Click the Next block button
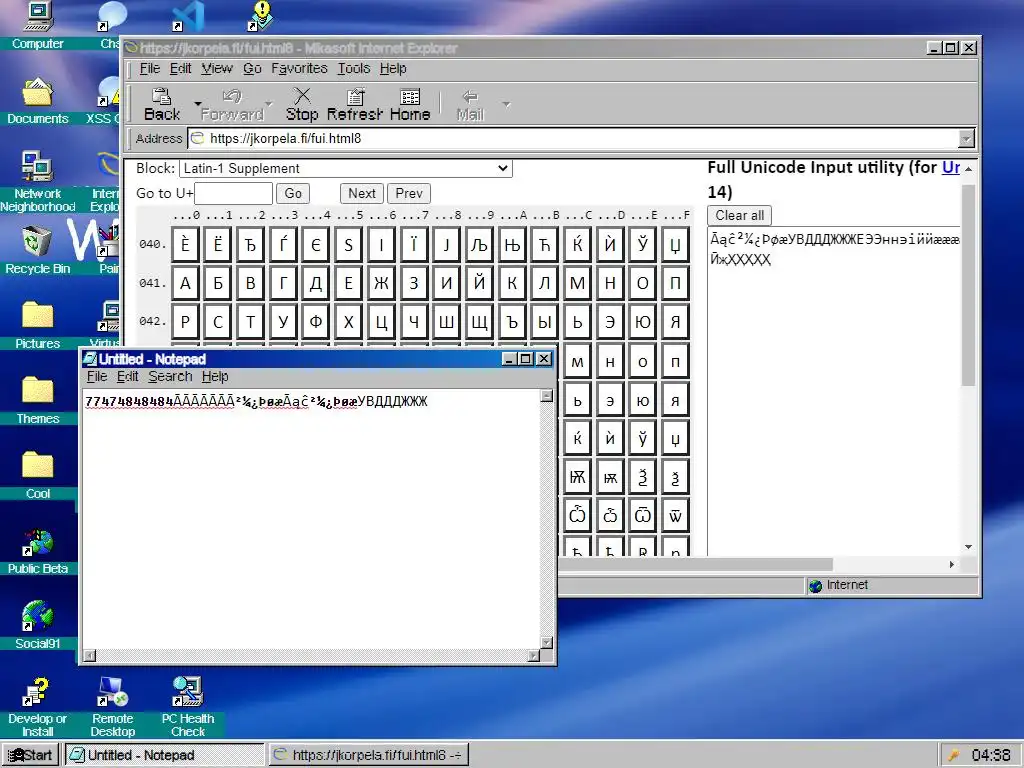The height and width of the screenshot is (768, 1024). 362,193
